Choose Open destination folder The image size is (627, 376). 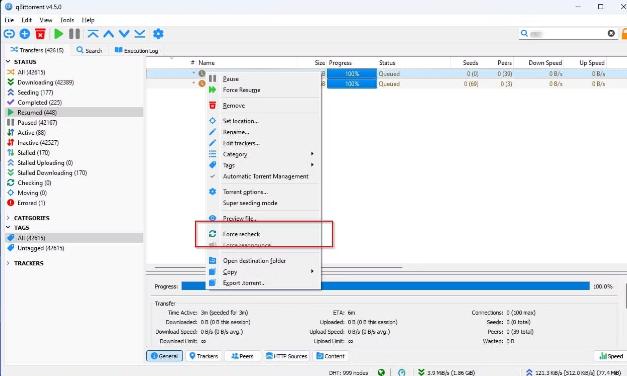pos(264,261)
